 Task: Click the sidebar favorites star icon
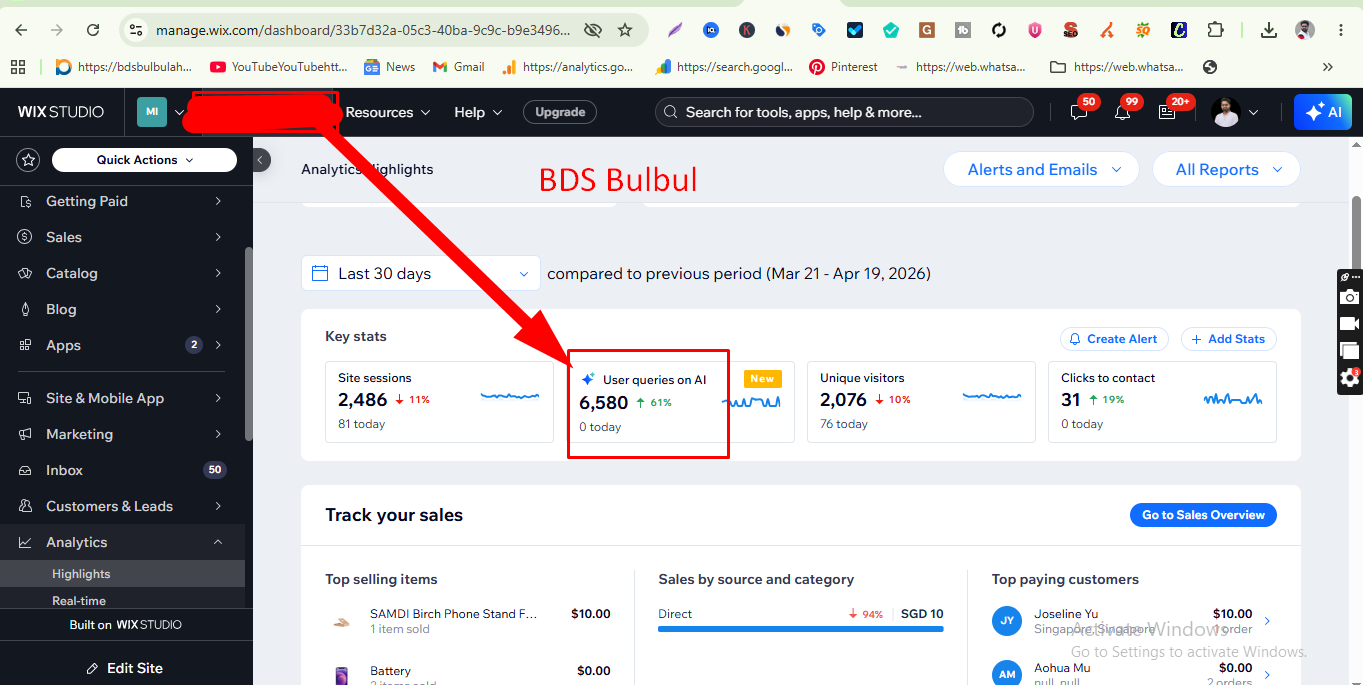(28, 160)
